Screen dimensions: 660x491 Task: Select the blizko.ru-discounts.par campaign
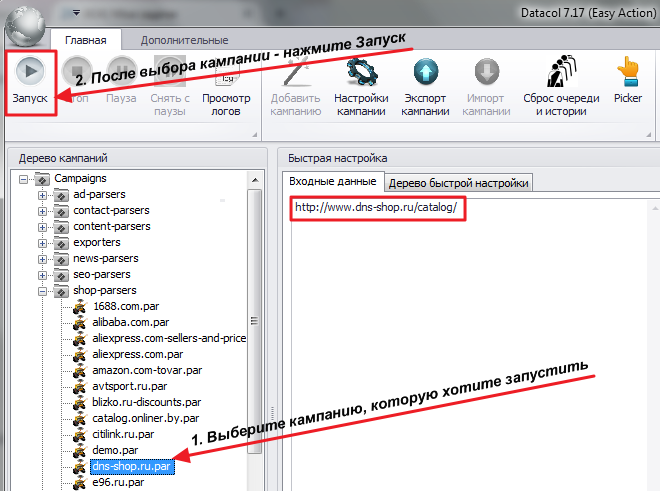146,402
